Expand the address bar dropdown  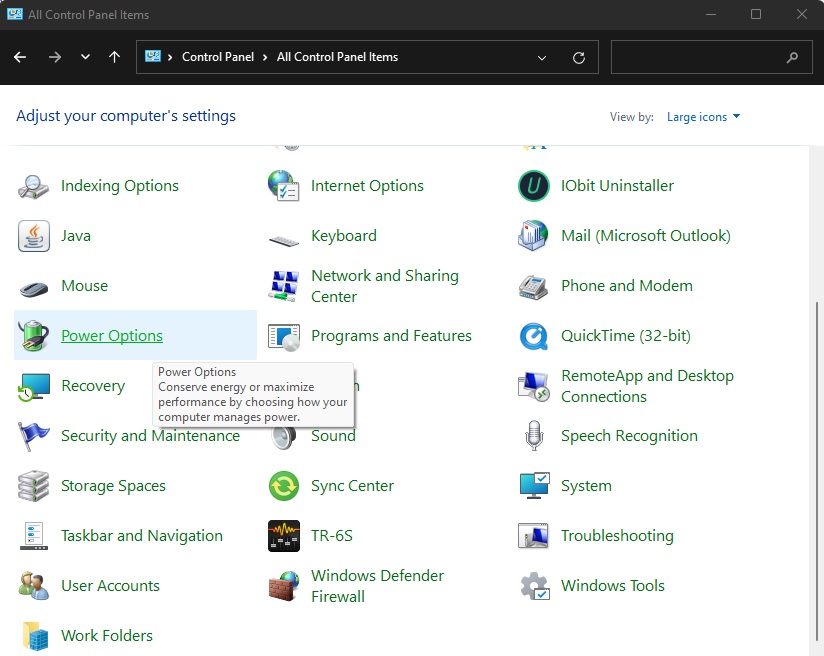[542, 57]
